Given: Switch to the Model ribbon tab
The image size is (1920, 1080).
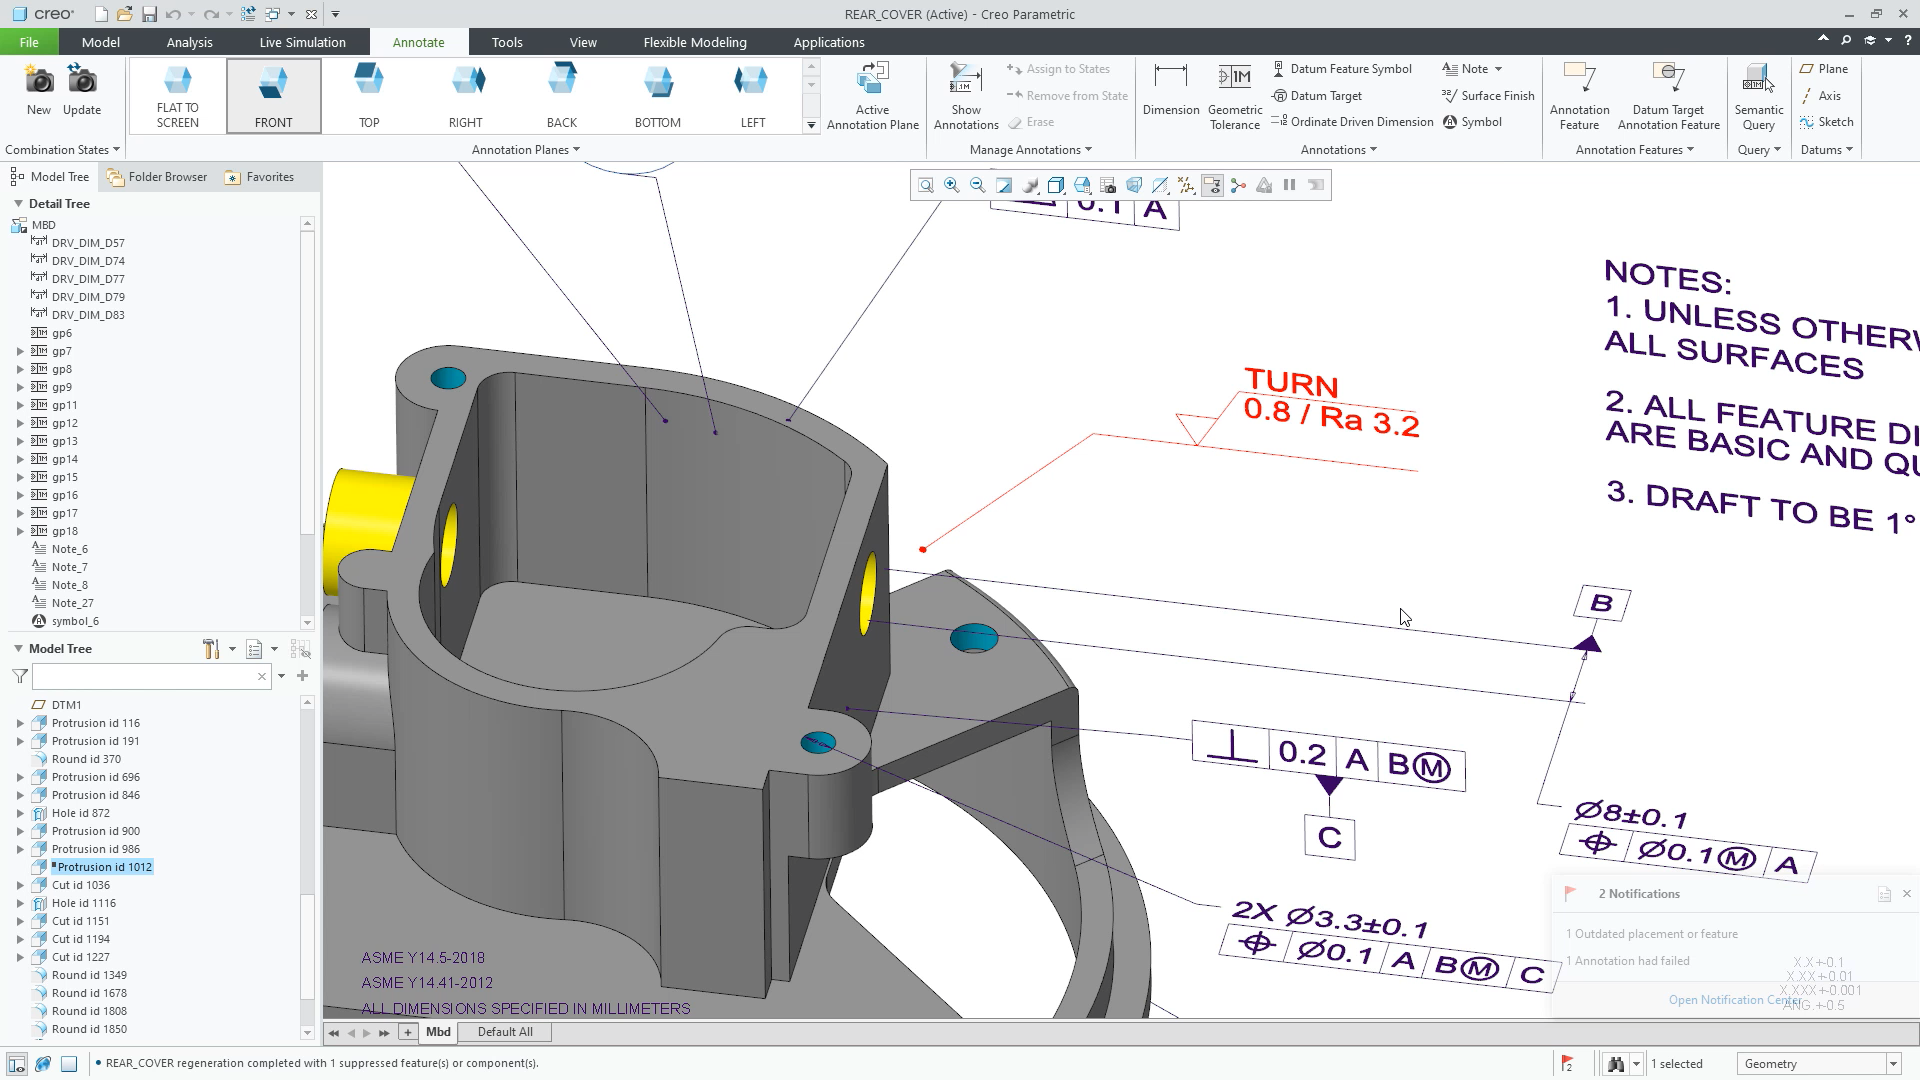Looking at the screenshot, I should pos(100,42).
